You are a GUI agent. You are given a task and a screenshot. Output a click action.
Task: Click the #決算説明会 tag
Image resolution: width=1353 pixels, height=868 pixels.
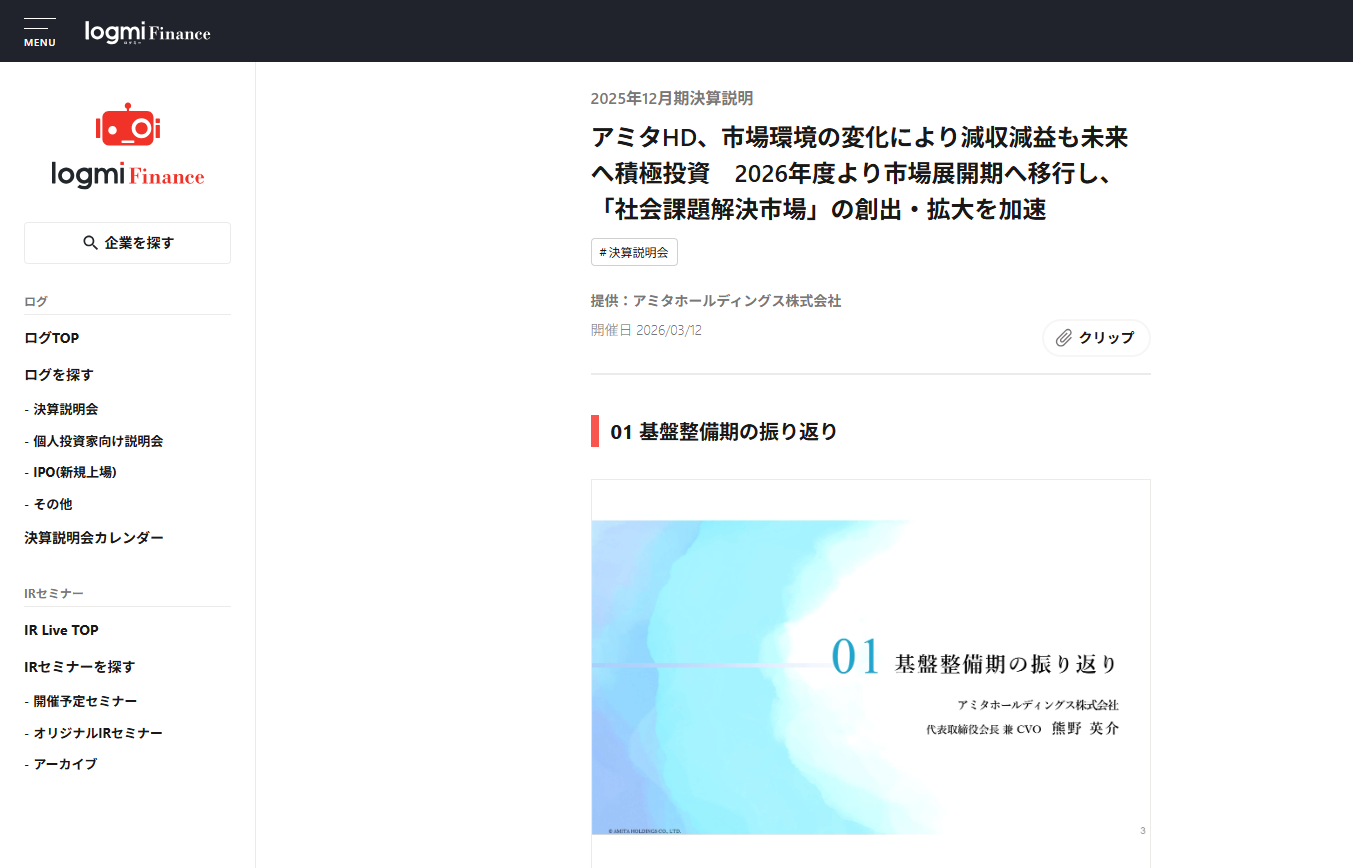(x=634, y=252)
